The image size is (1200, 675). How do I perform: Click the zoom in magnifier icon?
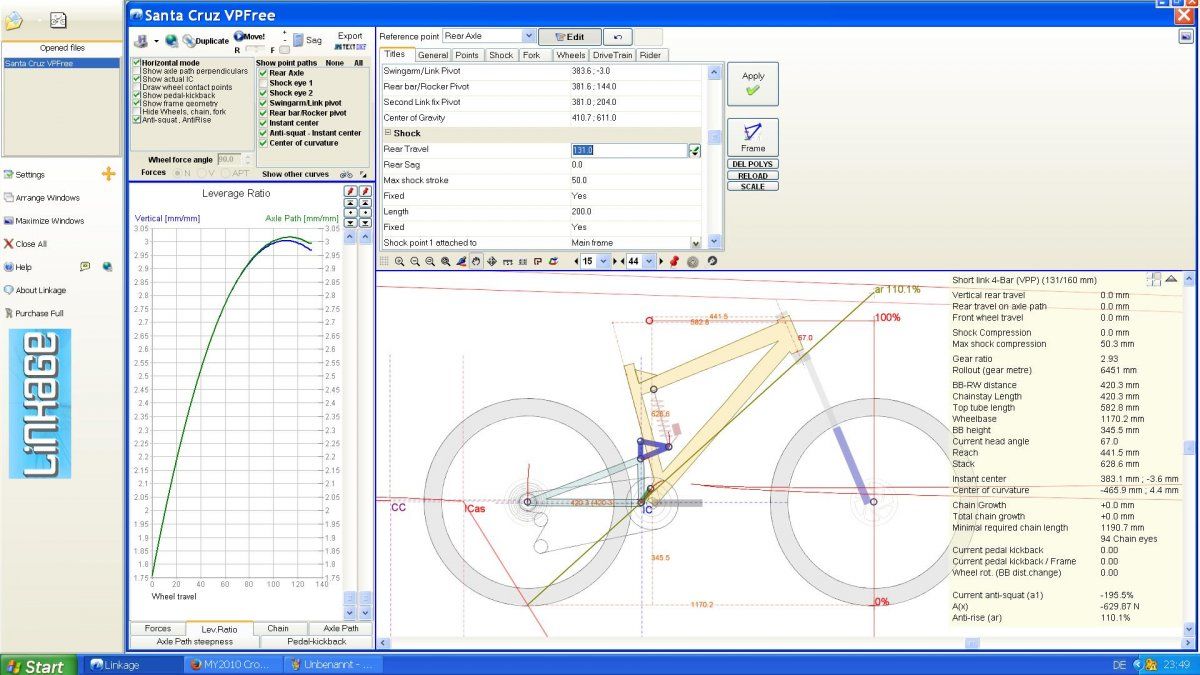click(400, 261)
